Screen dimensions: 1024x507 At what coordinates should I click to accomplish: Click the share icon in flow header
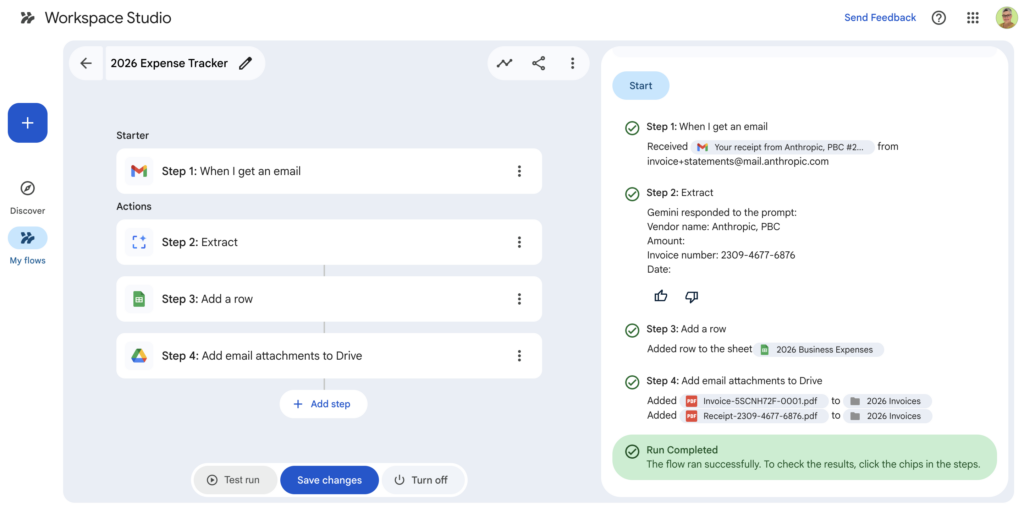click(538, 63)
